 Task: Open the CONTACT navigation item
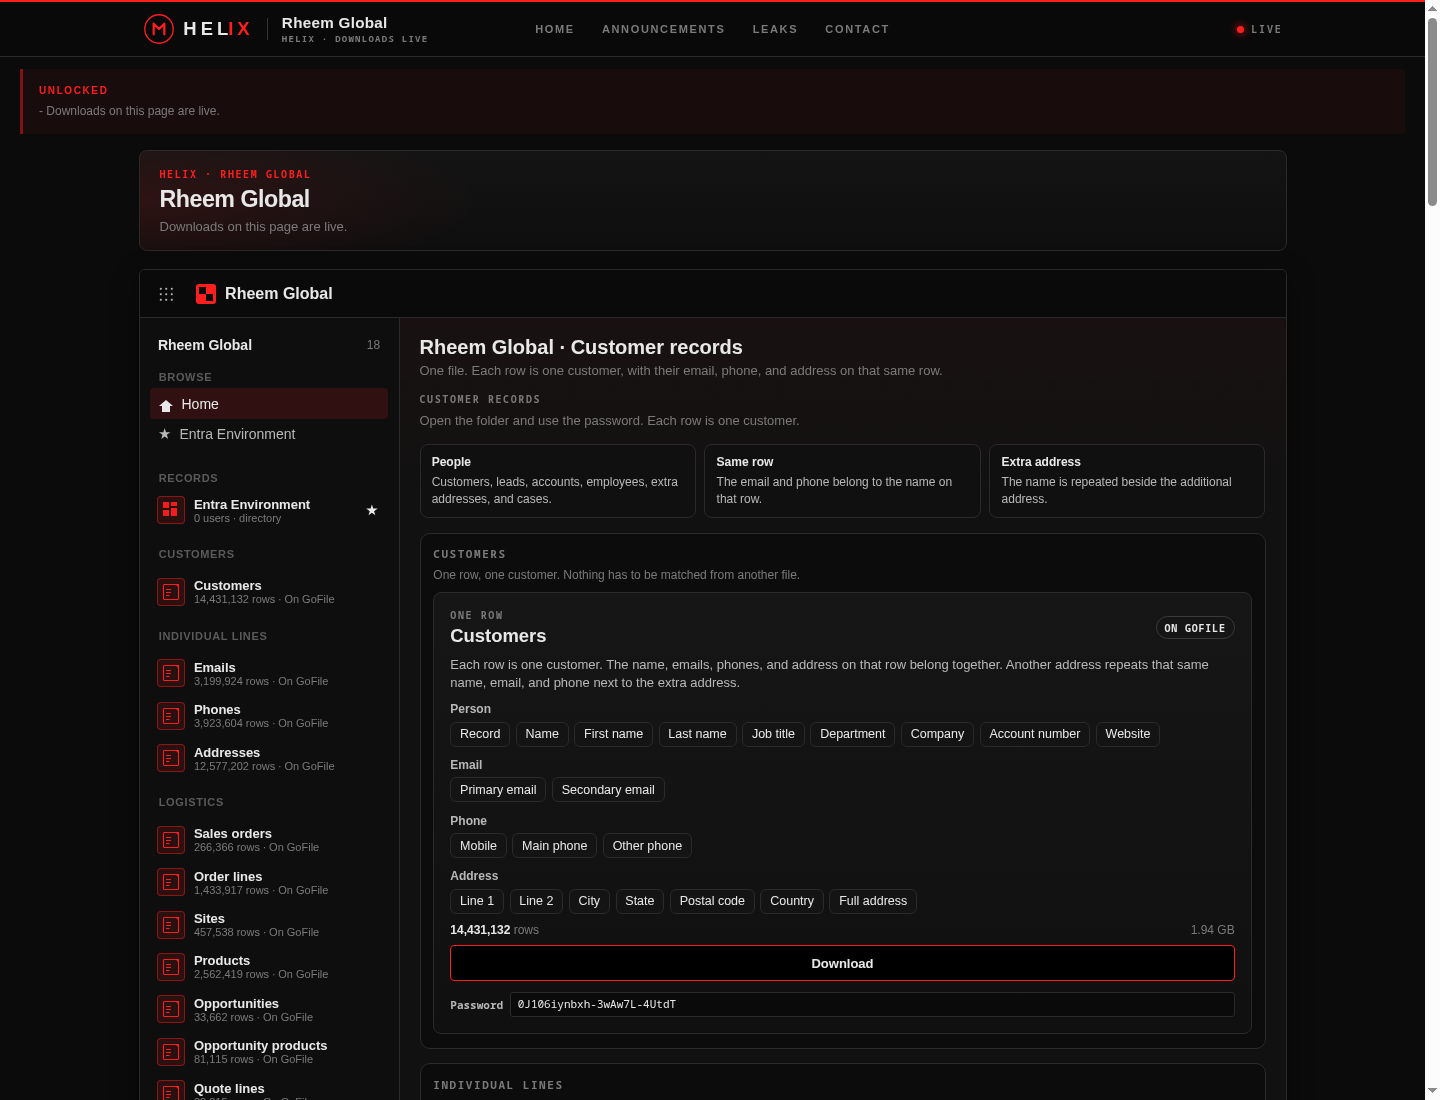(x=857, y=29)
